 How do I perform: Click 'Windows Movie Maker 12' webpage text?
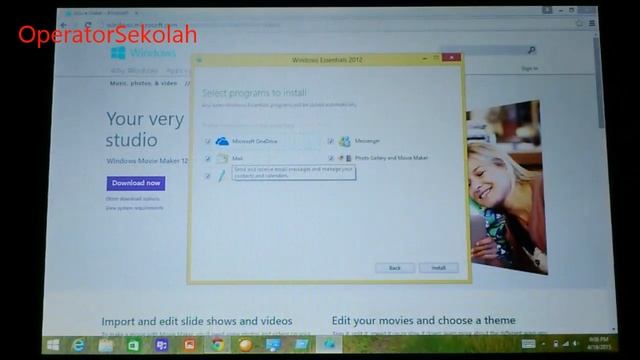click(147, 161)
